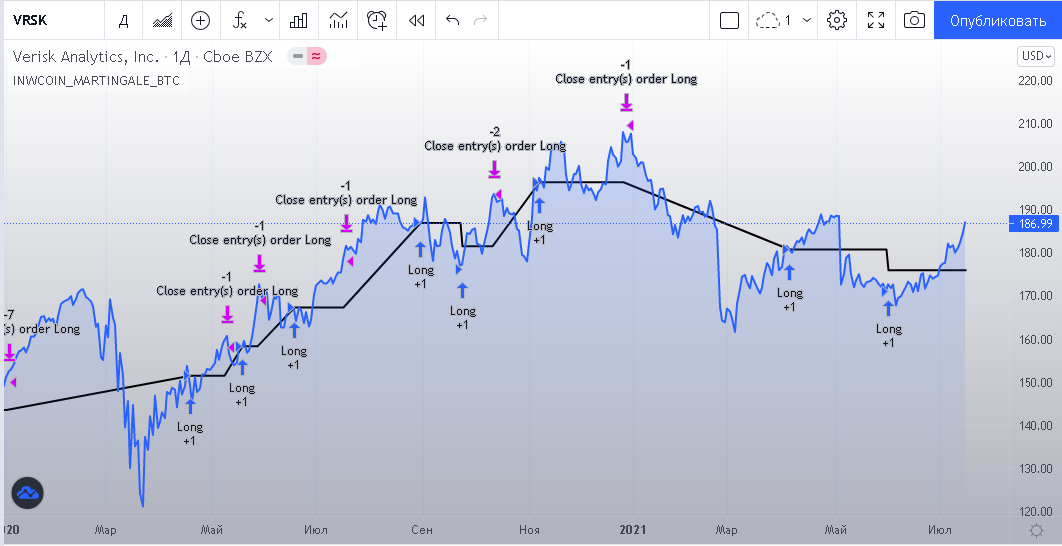
Task: Enter fullscreen mode
Action: coord(876,20)
